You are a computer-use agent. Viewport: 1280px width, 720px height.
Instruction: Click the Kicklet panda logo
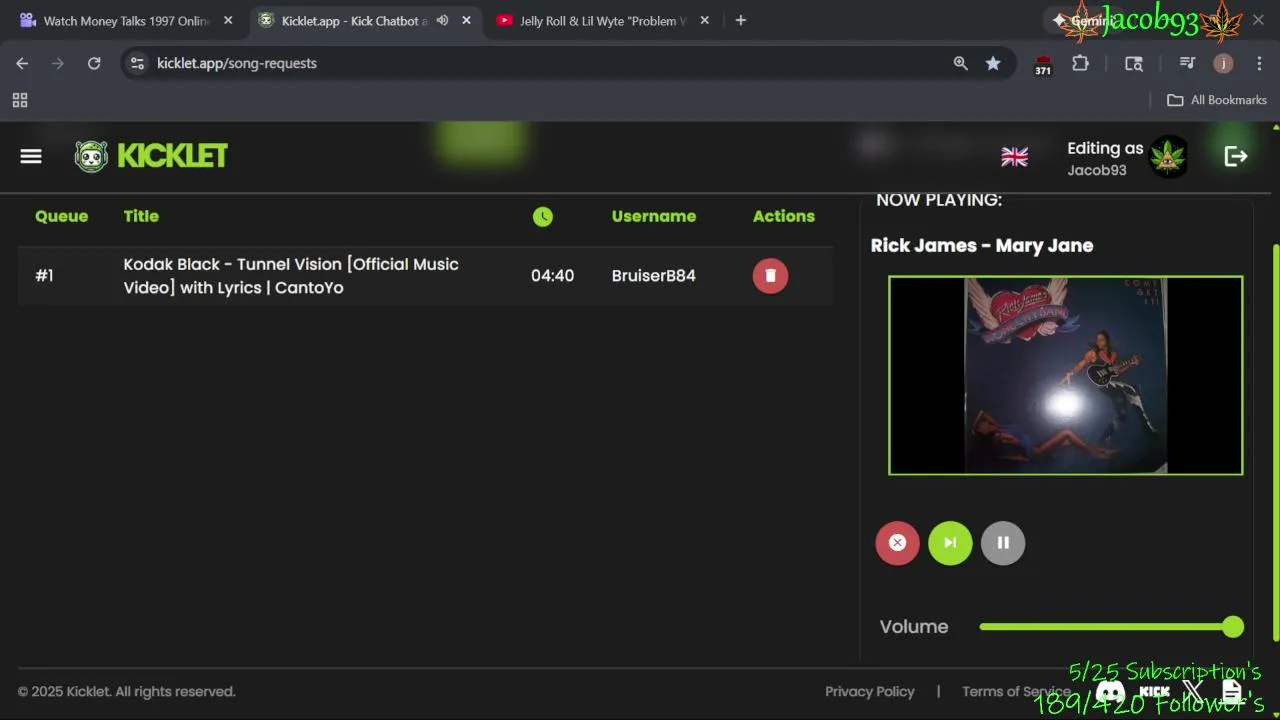click(x=91, y=156)
